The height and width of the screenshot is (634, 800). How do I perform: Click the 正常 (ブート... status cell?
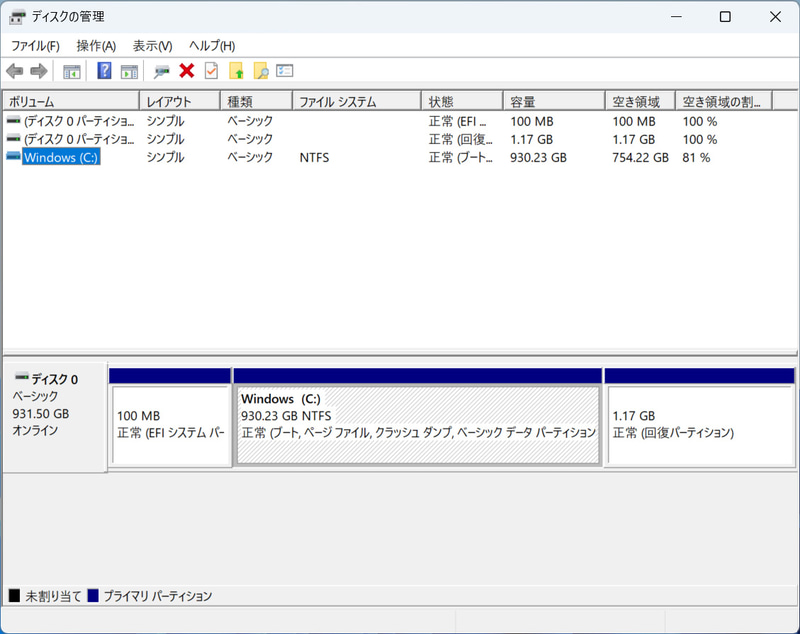(x=461, y=158)
